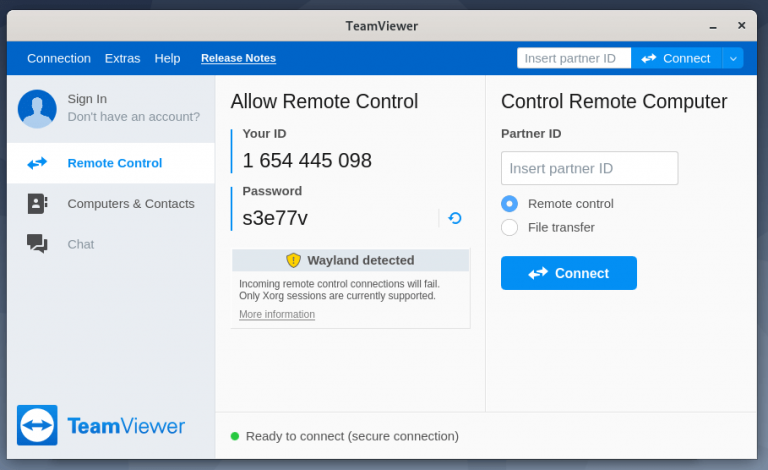Click the Your ID number 1 654 445 098
This screenshot has width=768, height=470.
click(307, 161)
